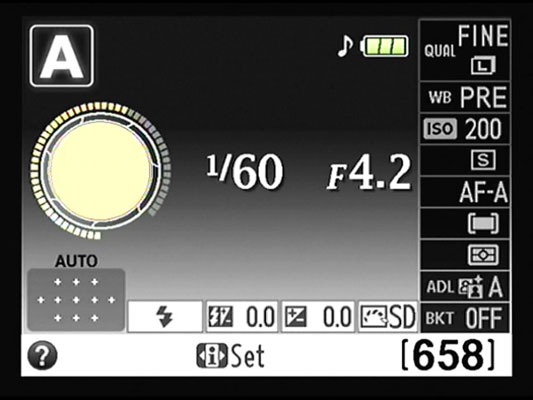Screen dimensions: 533x400
Task: Click the yellow aperture dial graphic
Action: coord(100,171)
